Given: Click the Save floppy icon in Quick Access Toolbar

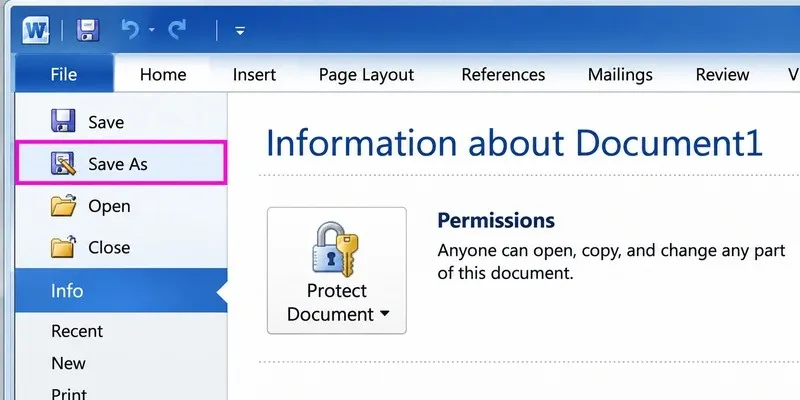Looking at the screenshot, I should [x=88, y=31].
